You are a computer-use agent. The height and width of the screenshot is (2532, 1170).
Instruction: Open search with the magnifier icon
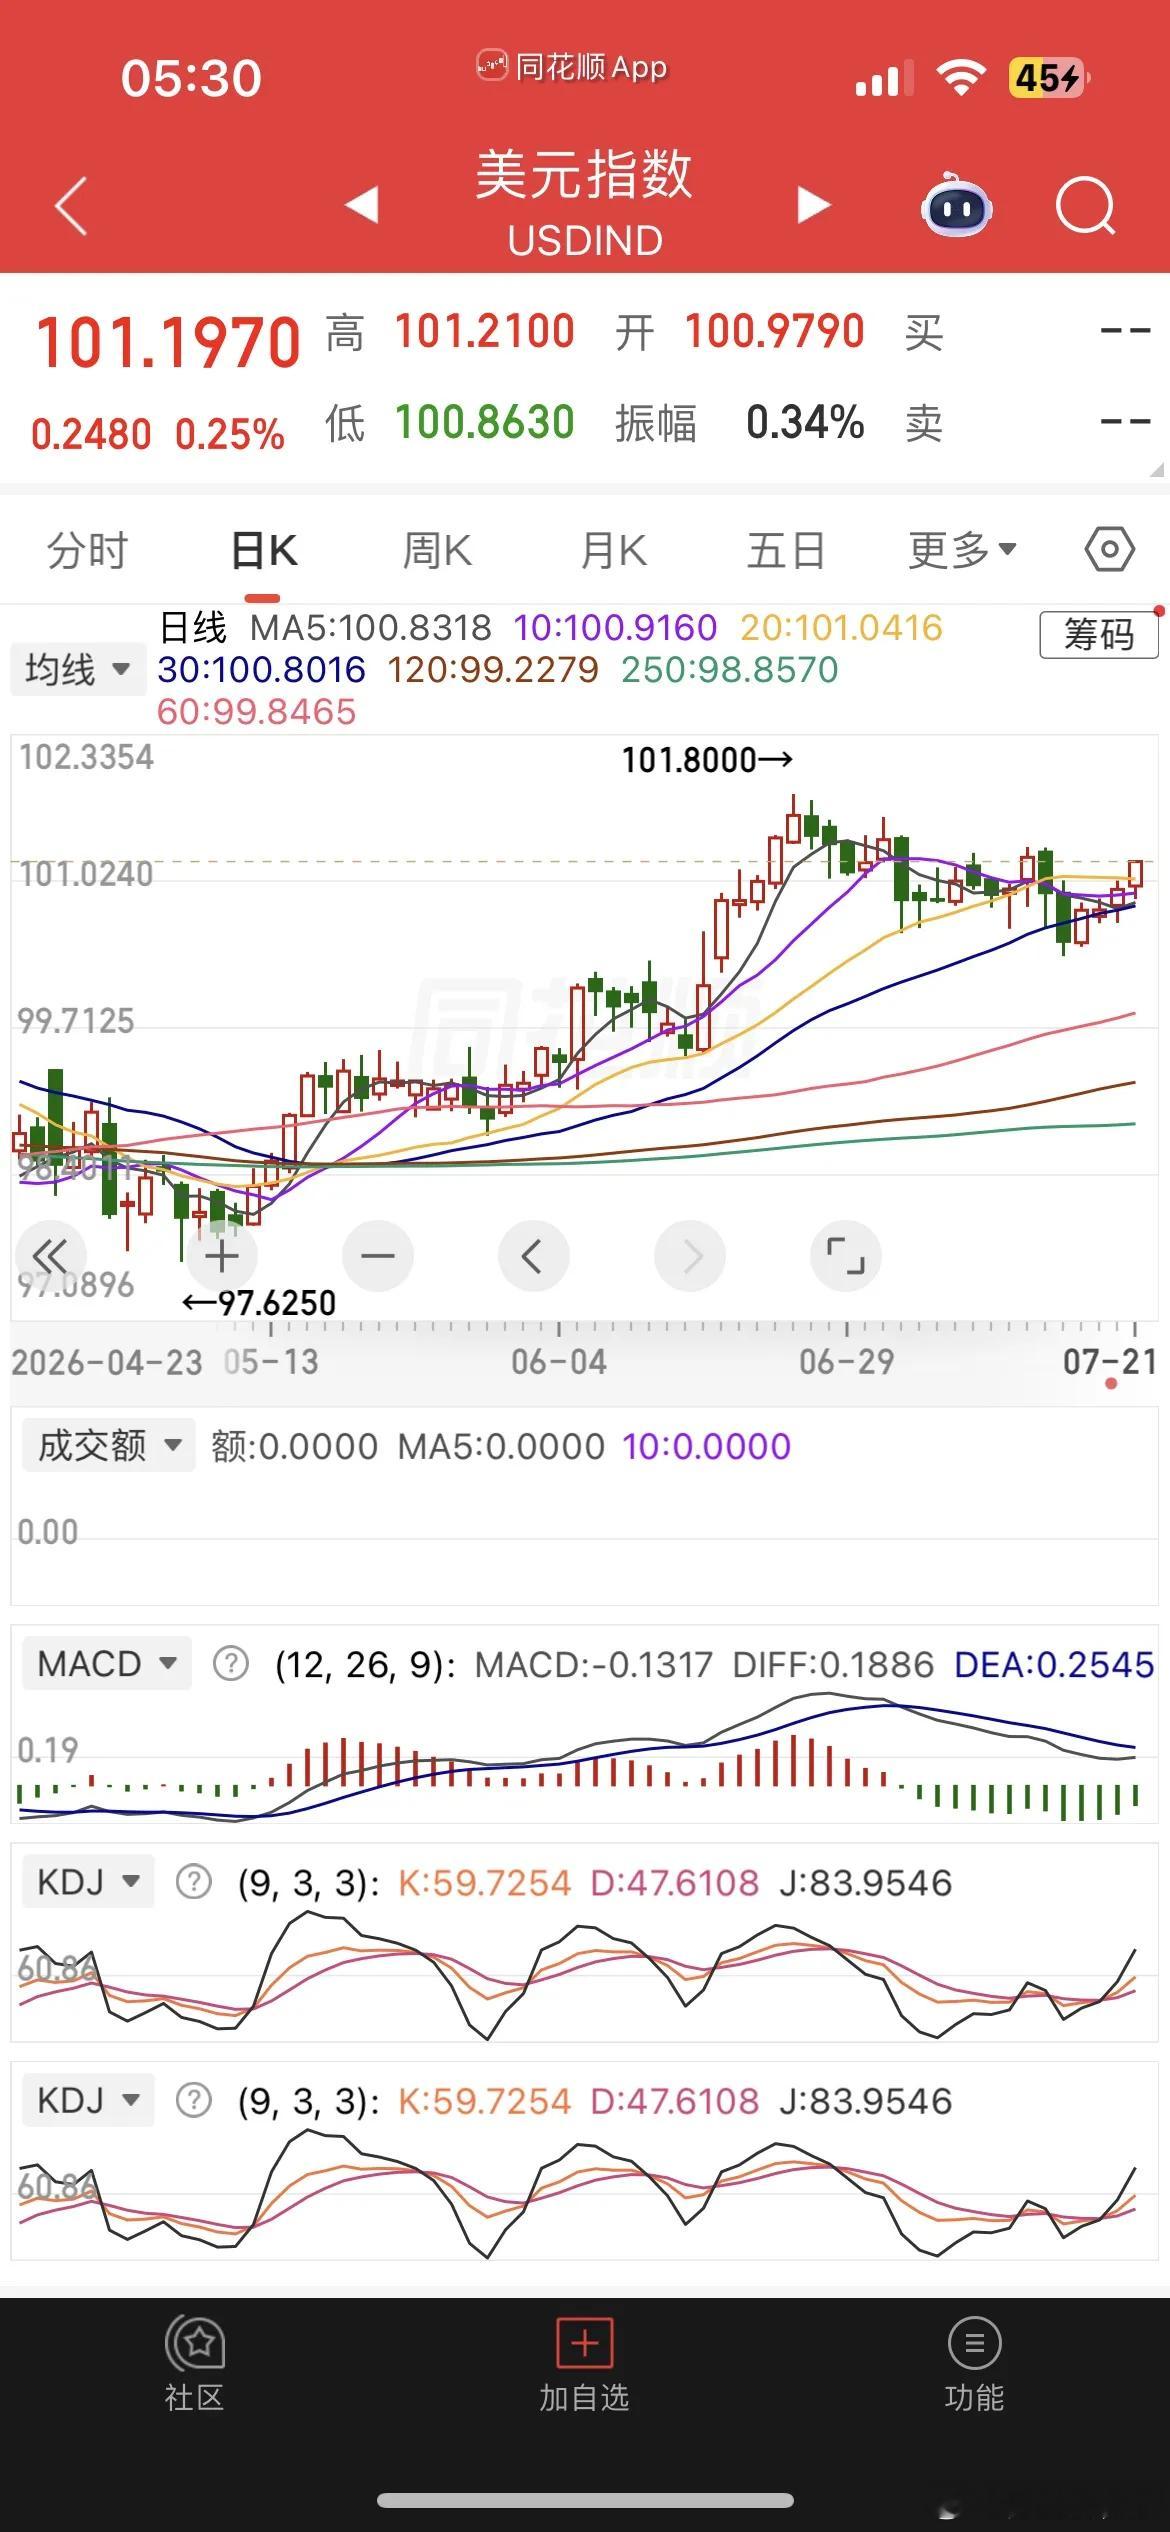pyautogui.click(x=1085, y=205)
